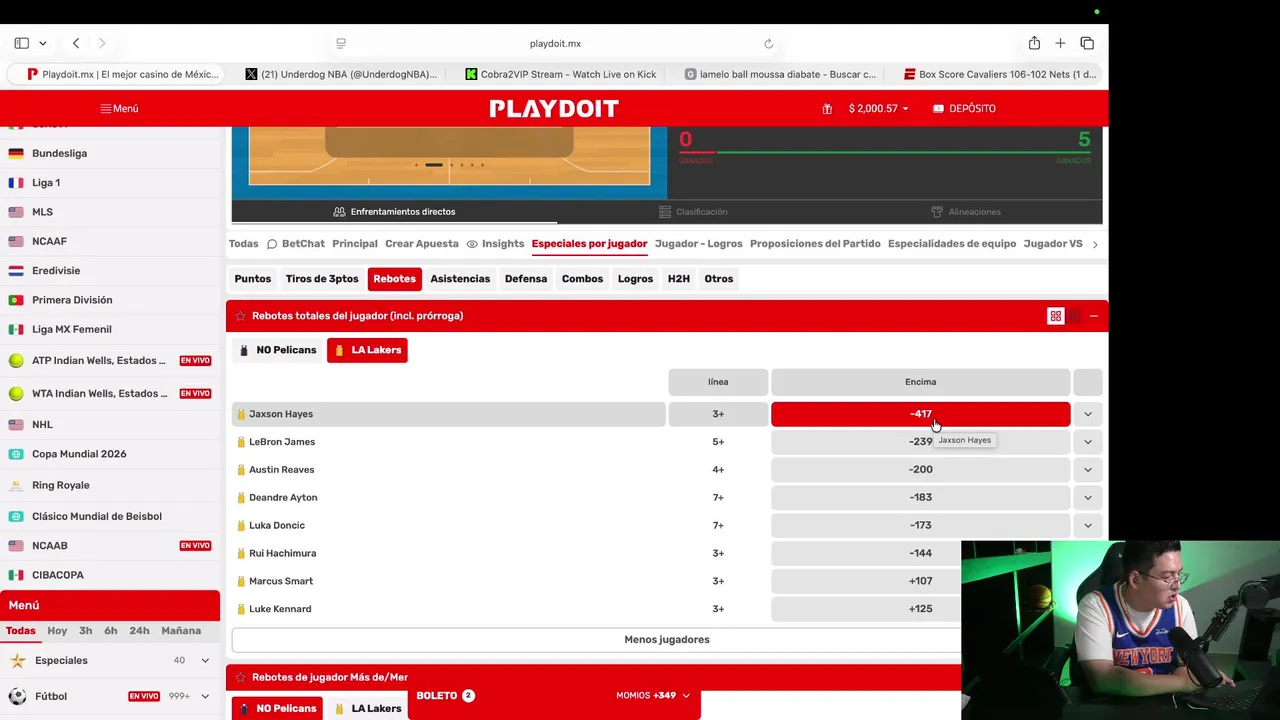Open Bundesliga in the sidebar

pos(59,153)
